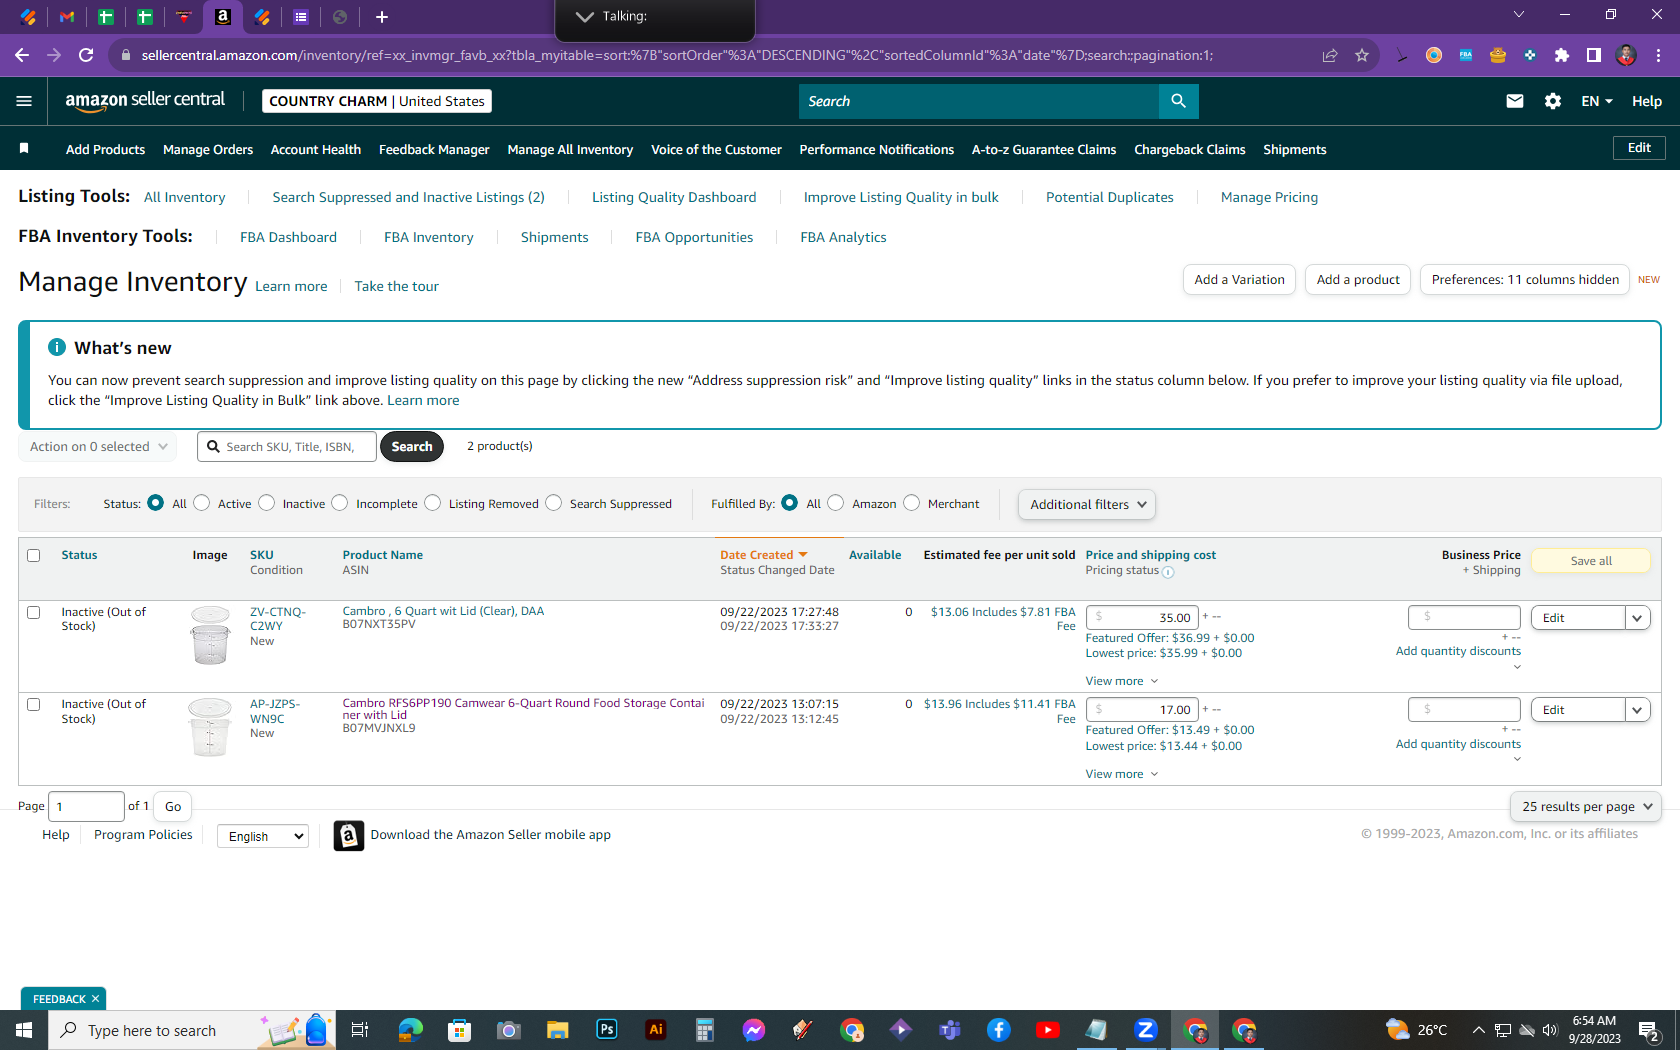Open the Action on 0 selected dropdown

[98, 446]
